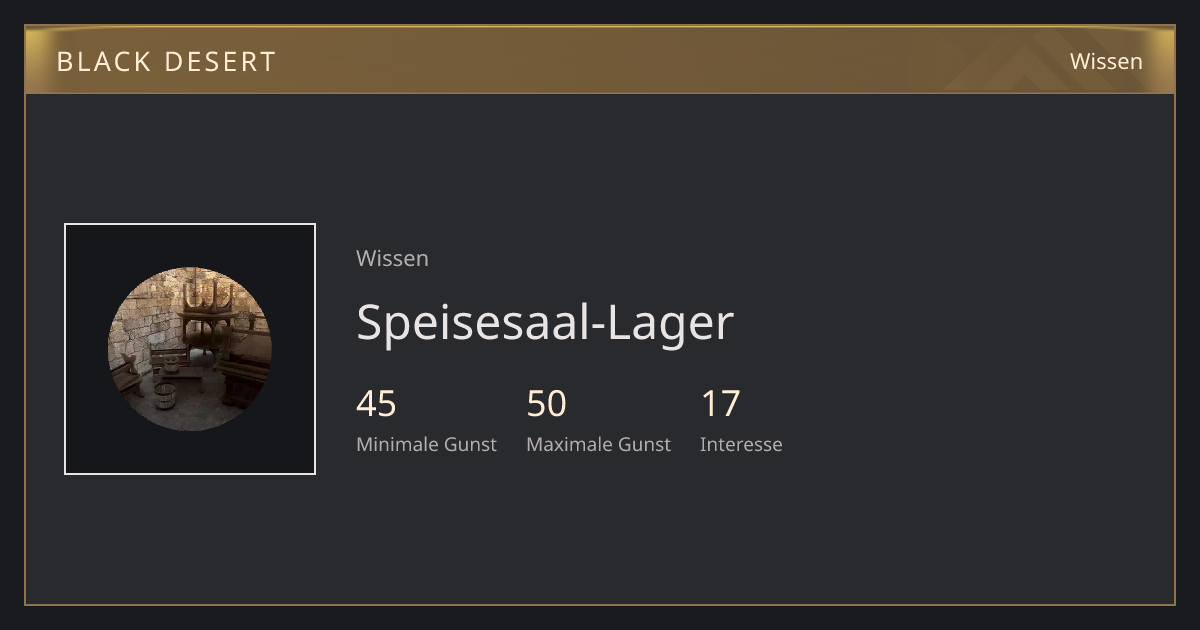Image resolution: width=1200 pixels, height=630 pixels.
Task: Click the Speisesaal-Lager heading
Action: click(x=545, y=322)
